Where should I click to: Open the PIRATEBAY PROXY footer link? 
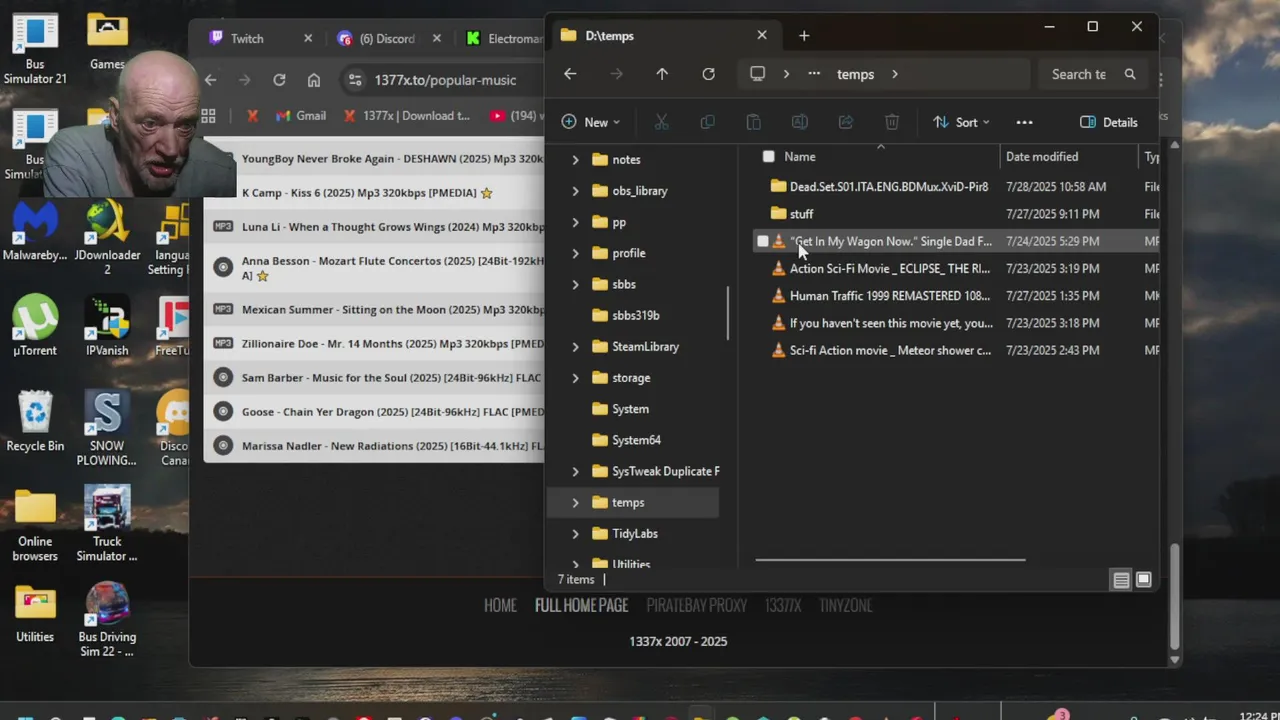[x=696, y=606]
